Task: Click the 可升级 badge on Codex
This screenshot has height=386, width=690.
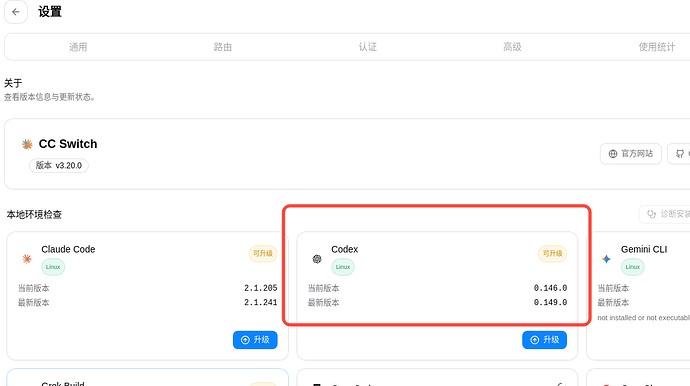Action: coord(552,254)
